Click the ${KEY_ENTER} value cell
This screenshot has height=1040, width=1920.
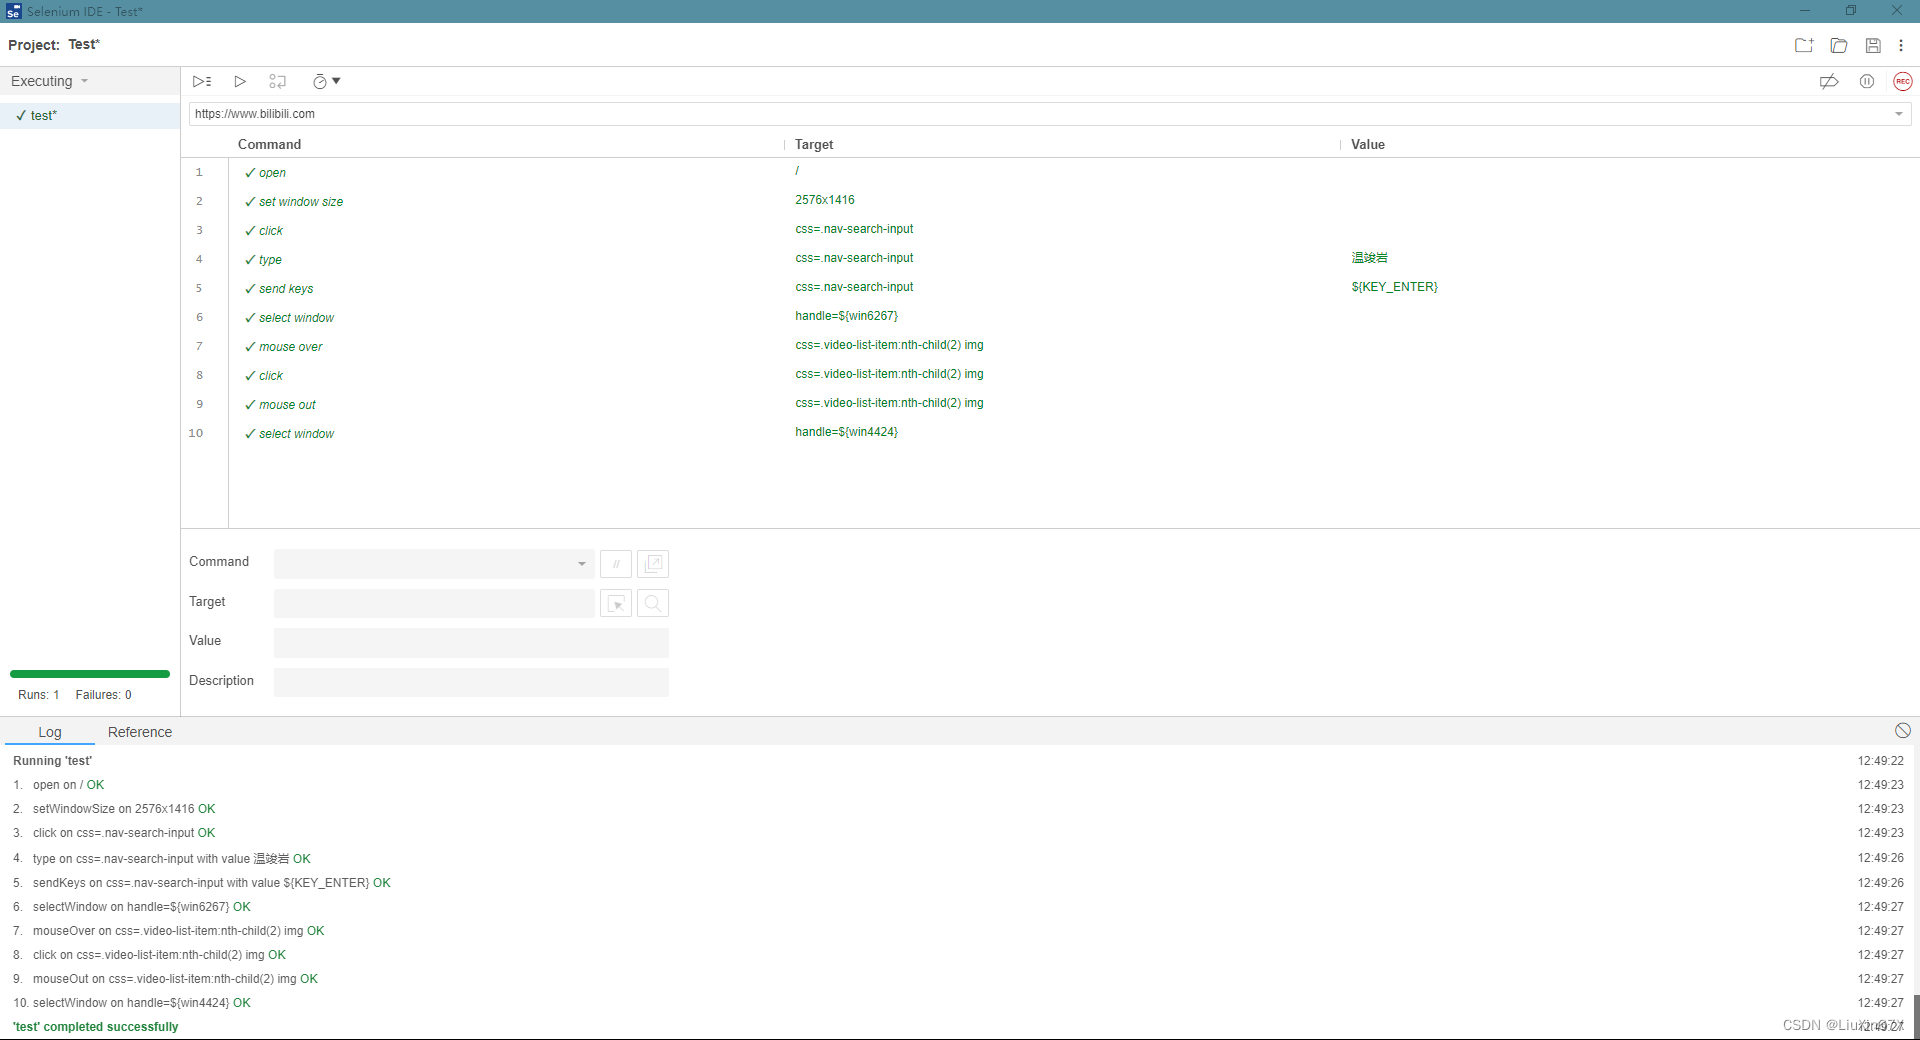coord(1394,287)
